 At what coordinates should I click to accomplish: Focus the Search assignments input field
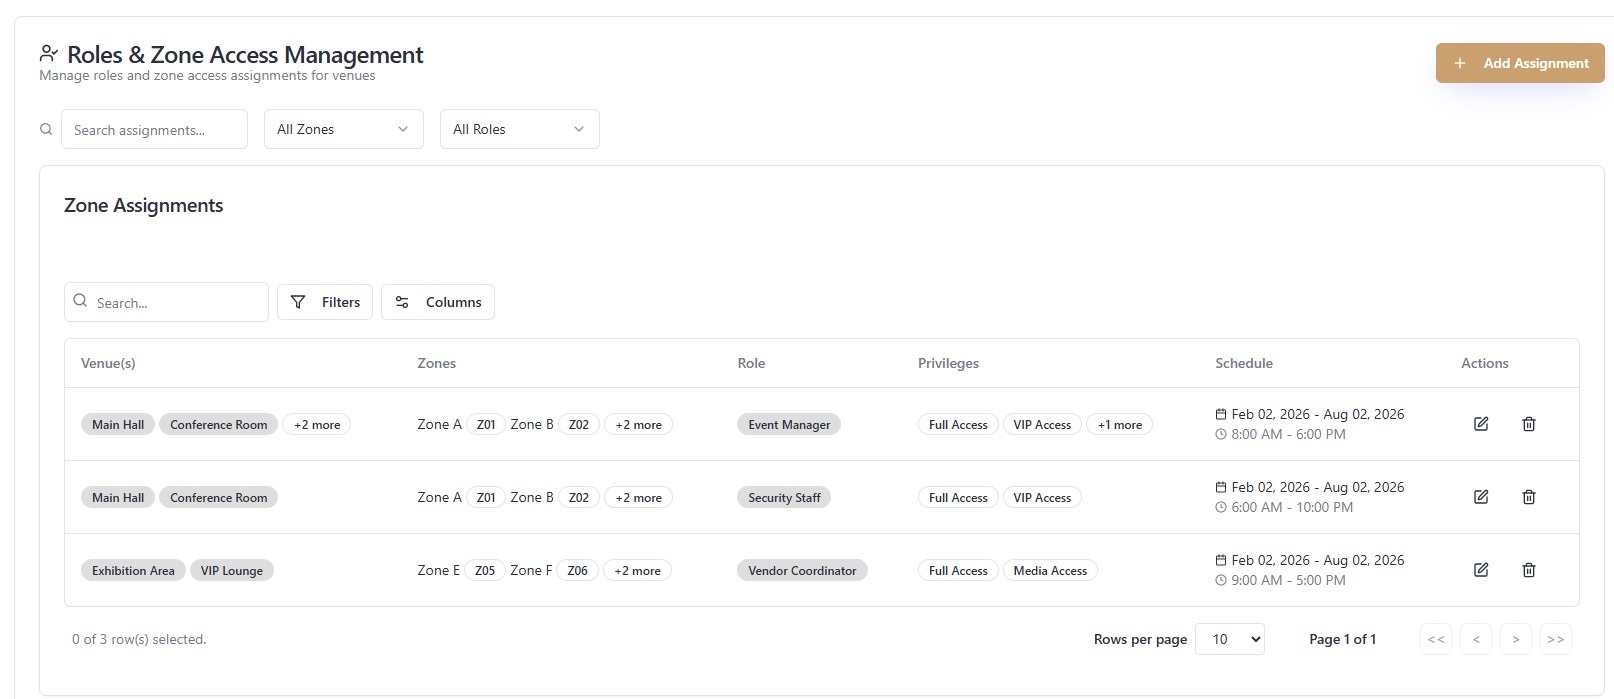pyautogui.click(x=154, y=130)
